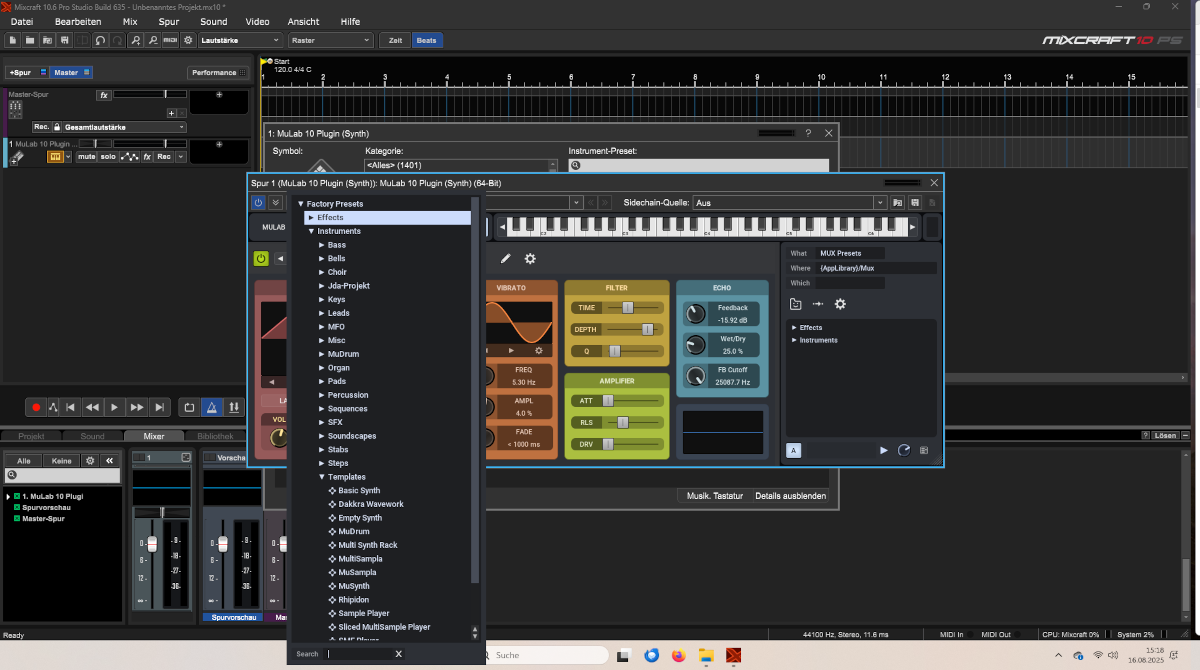Open the Firefox icon in the taskbar

click(680, 655)
